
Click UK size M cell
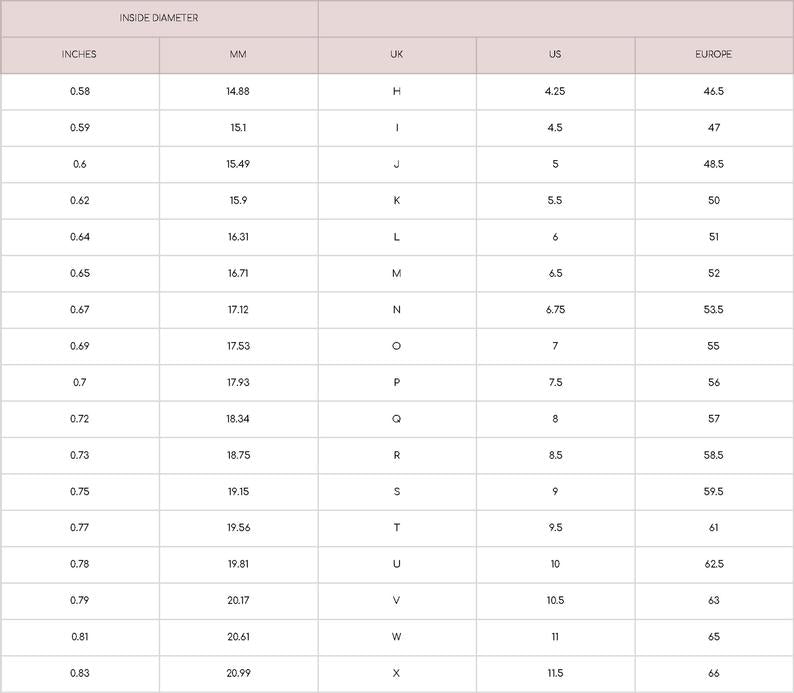(x=396, y=273)
